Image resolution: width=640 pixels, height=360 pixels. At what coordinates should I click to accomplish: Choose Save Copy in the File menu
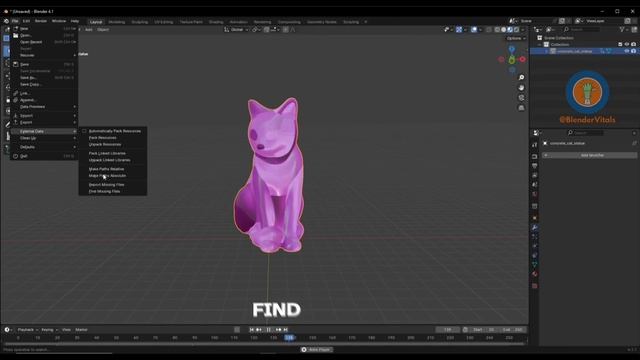44,84
